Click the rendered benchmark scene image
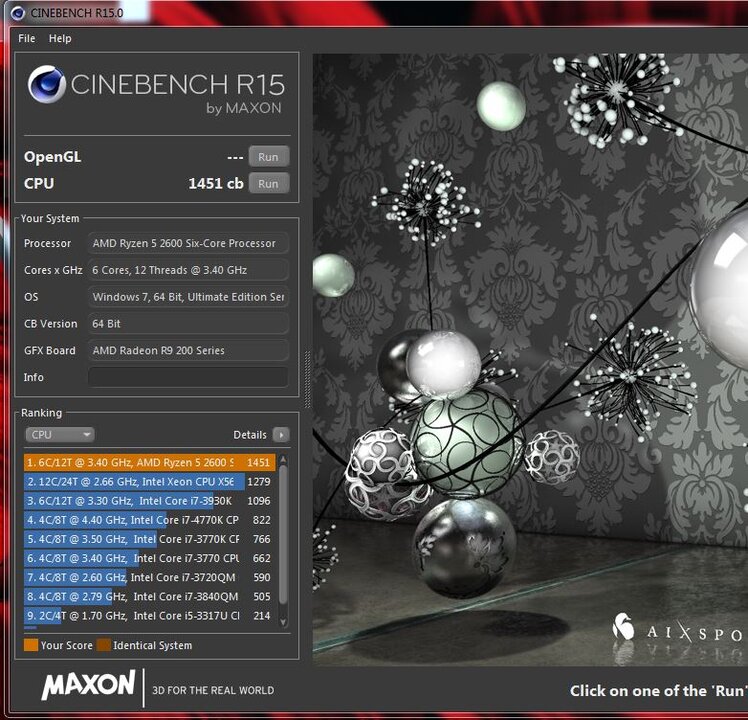The height and width of the screenshot is (720, 748). click(x=530, y=359)
